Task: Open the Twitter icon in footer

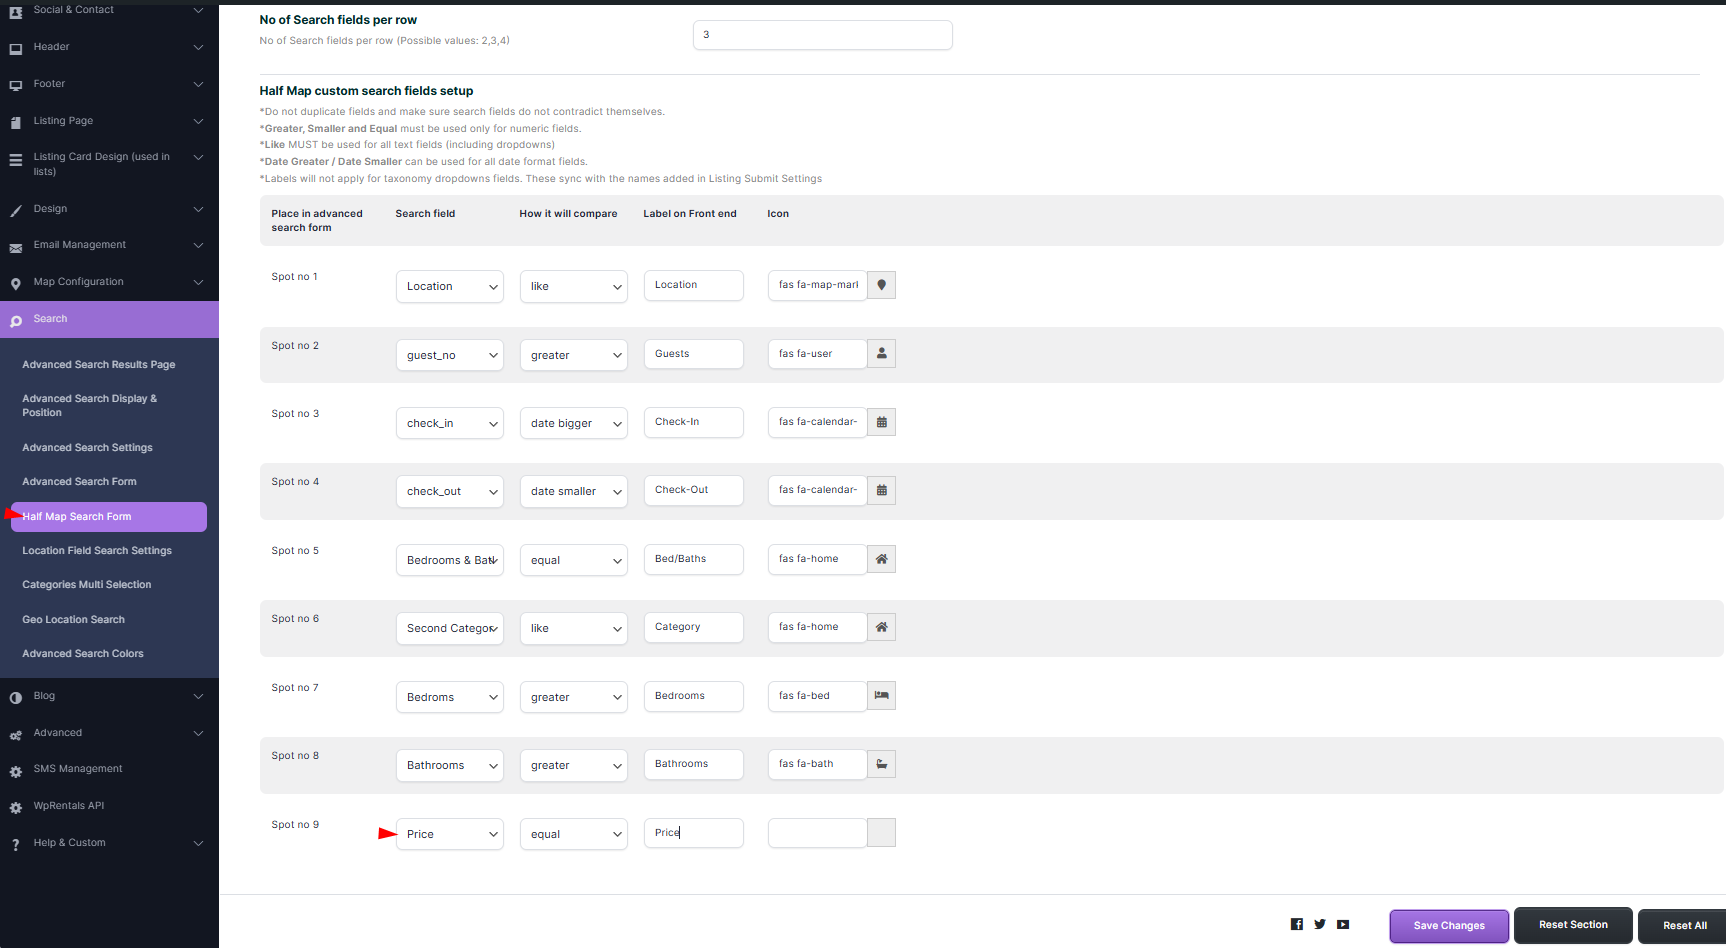Action: click(x=1320, y=924)
